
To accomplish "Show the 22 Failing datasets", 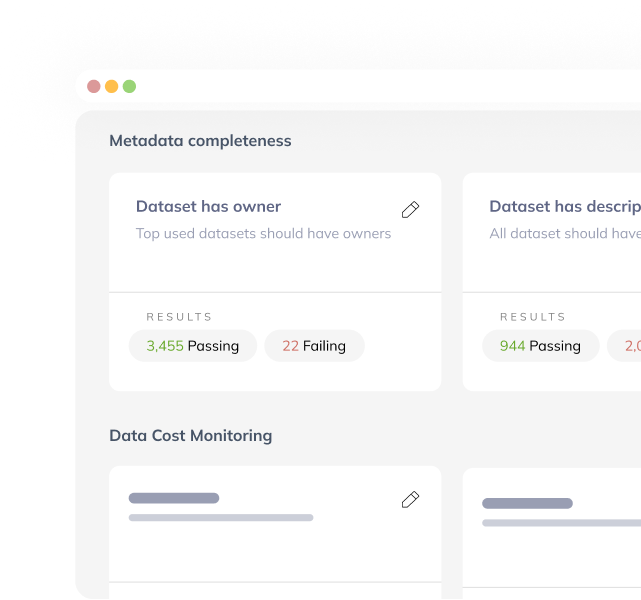I will coord(314,346).
